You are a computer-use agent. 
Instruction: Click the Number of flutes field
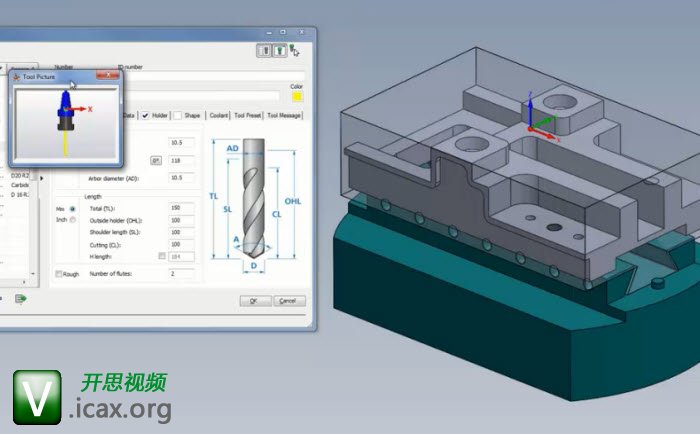coord(181,274)
